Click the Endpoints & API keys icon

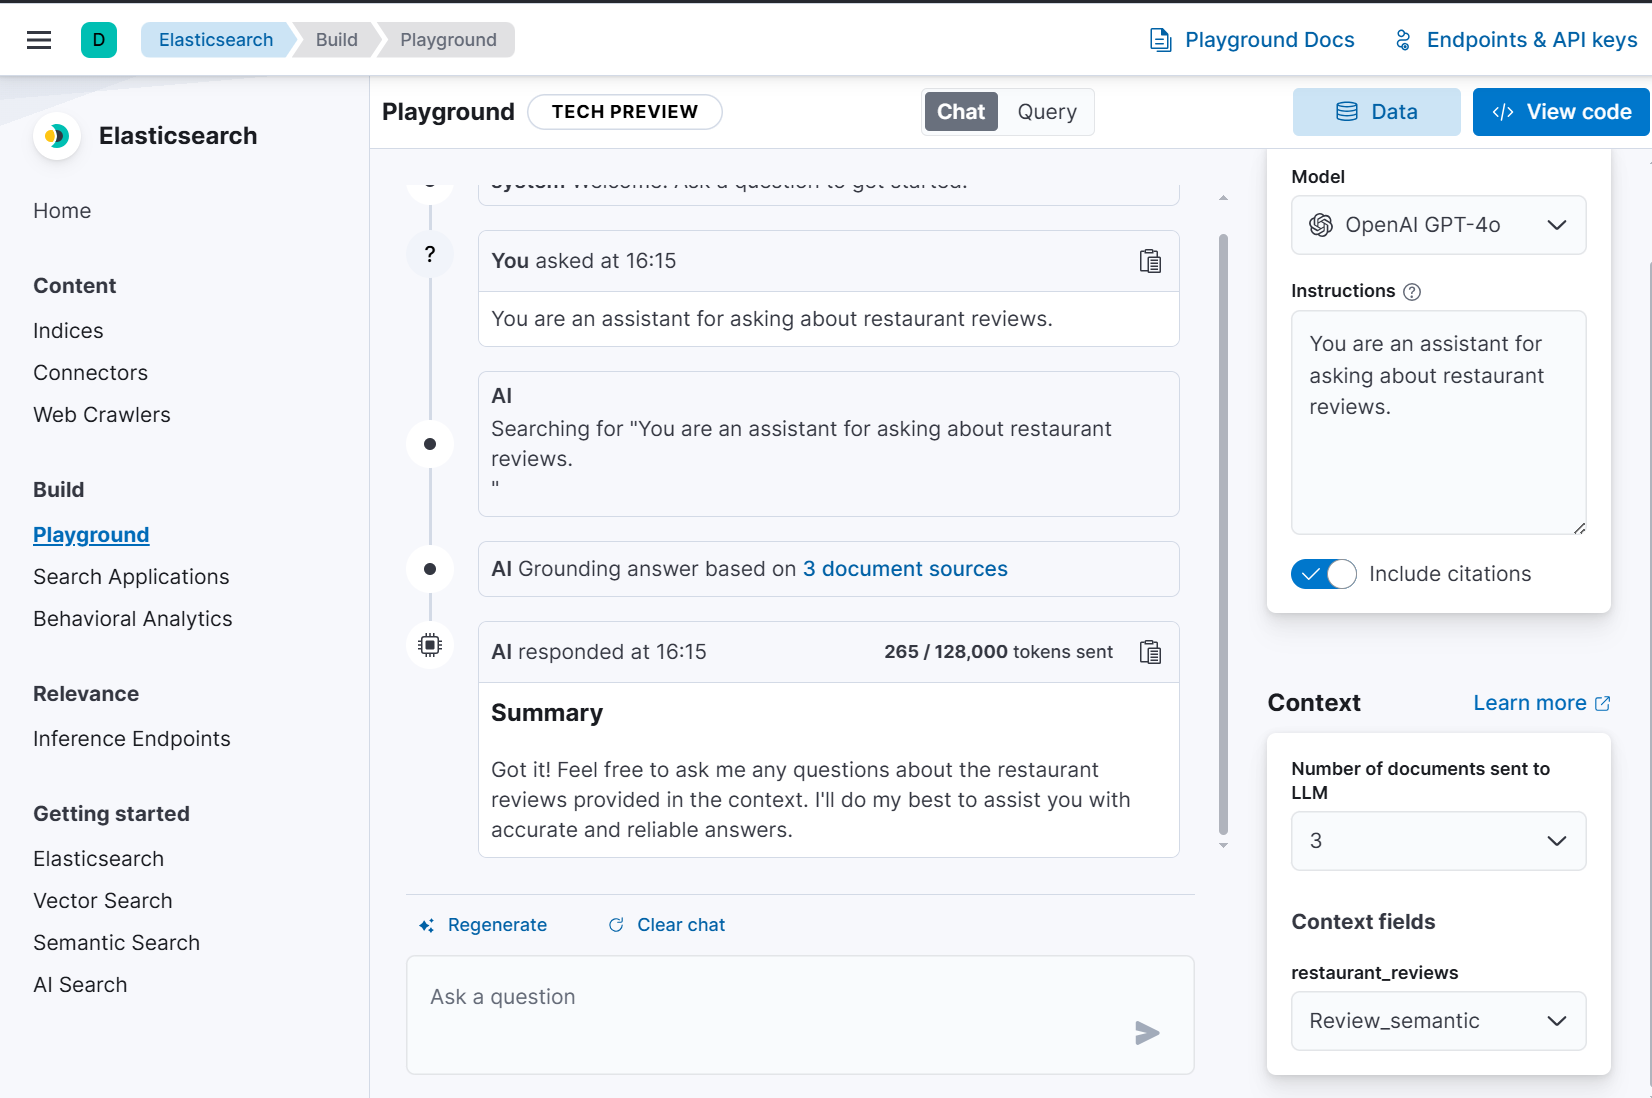point(1403,40)
